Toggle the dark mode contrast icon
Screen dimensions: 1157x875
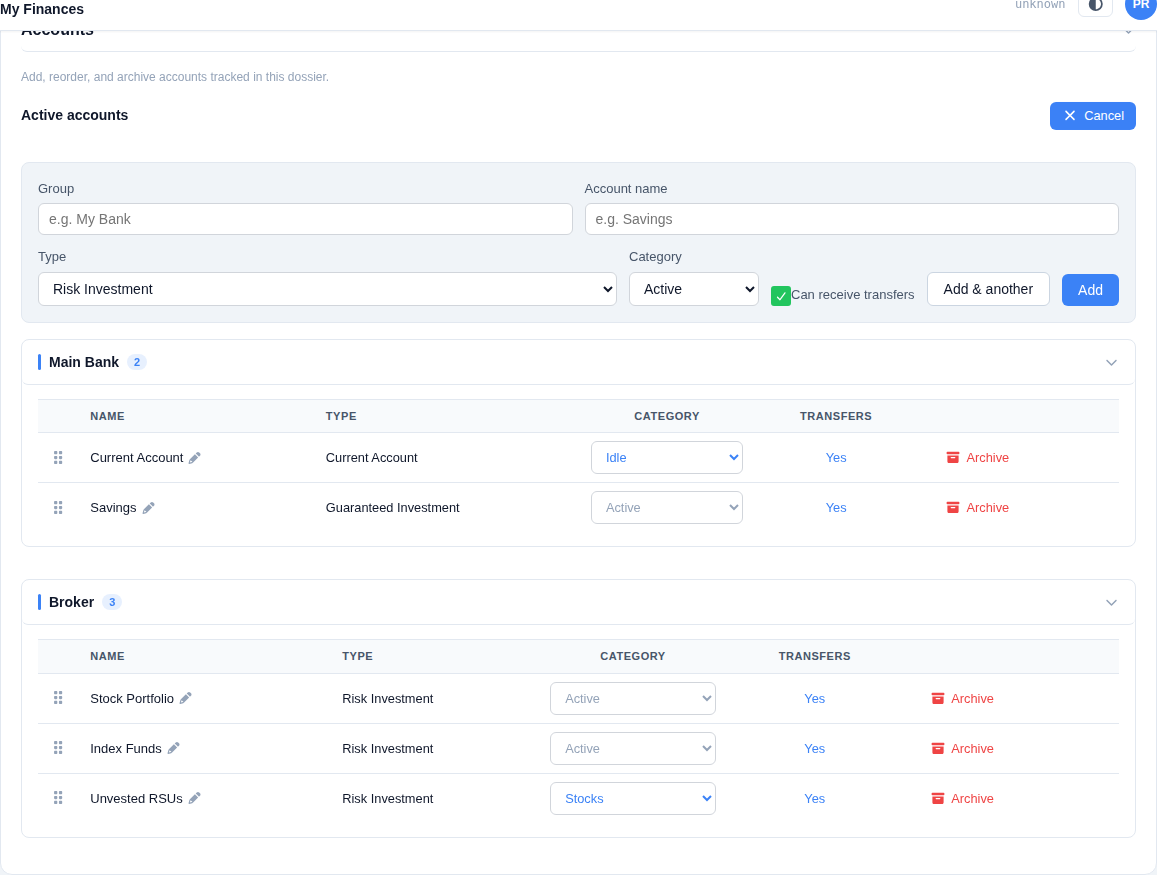coord(1096,6)
